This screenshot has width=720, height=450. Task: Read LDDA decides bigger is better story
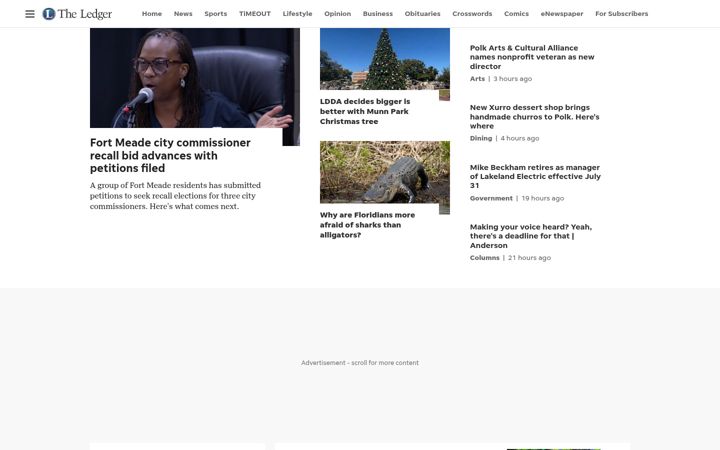365,111
